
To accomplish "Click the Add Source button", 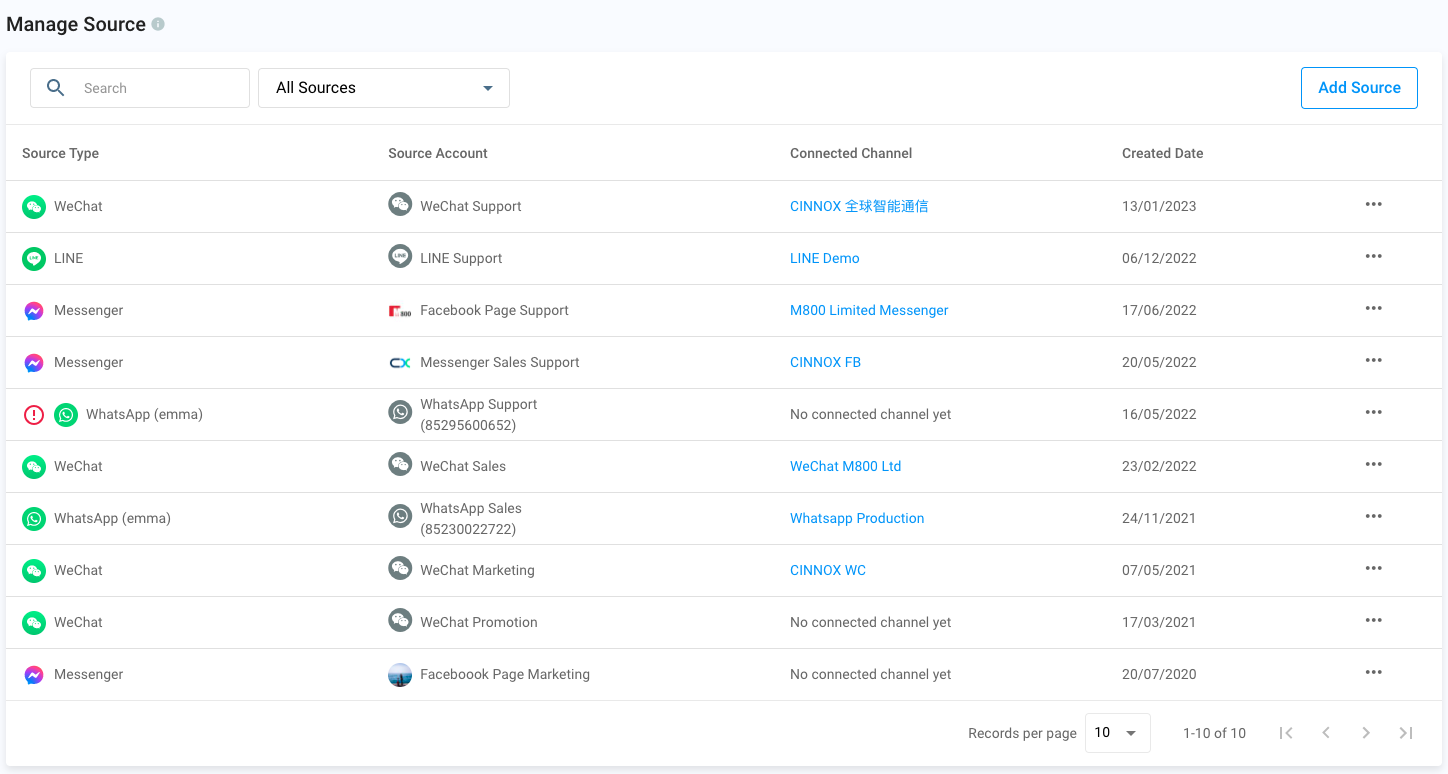I will click(x=1359, y=88).
